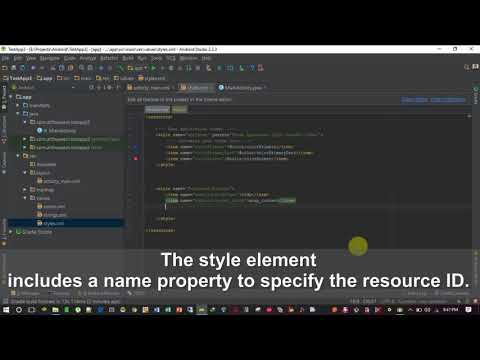Viewport: 480px width, 360px height.
Task: Expand the manifests folder node
Action: 18,105
